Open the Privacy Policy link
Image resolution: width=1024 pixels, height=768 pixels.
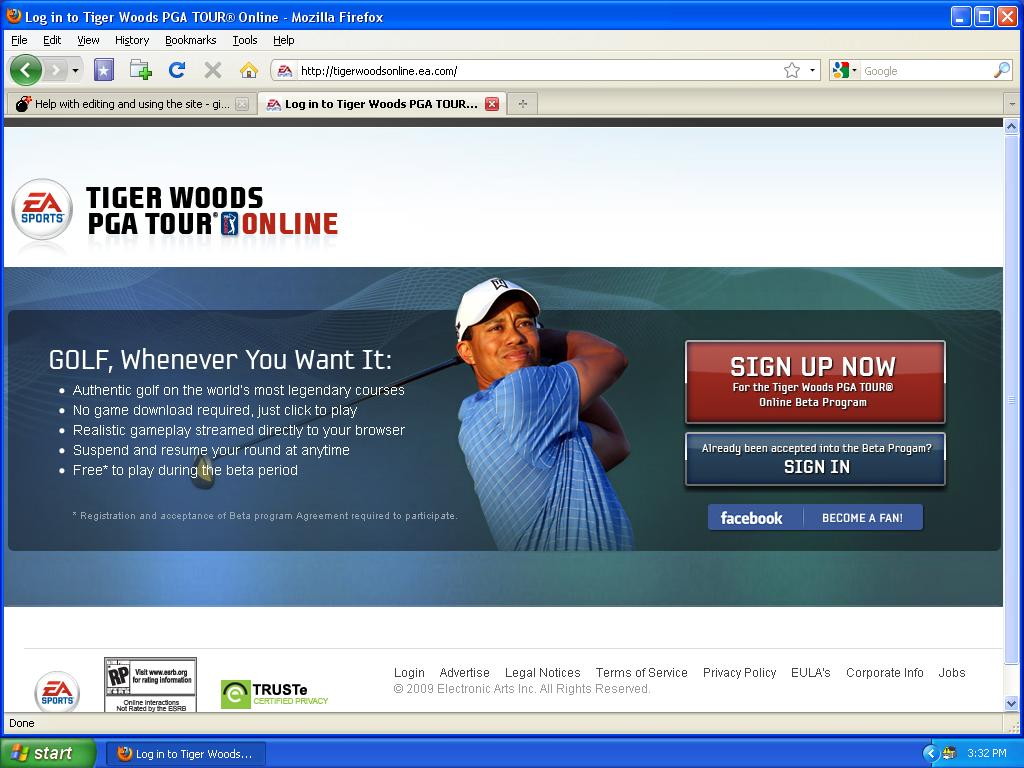[x=739, y=673]
